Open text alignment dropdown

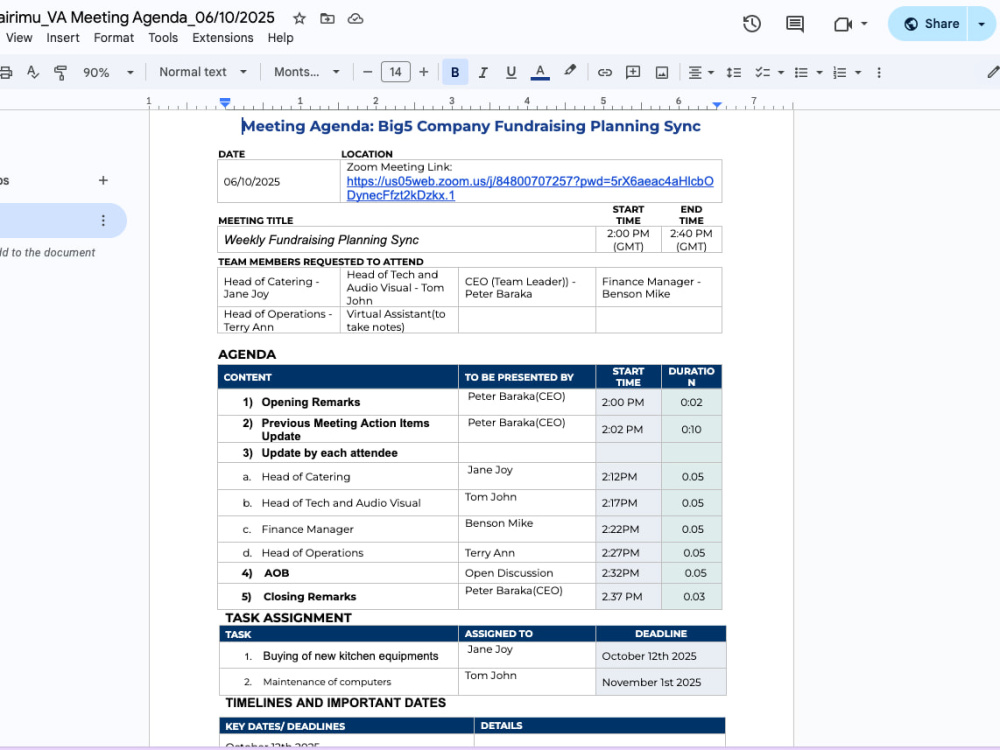(700, 72)
